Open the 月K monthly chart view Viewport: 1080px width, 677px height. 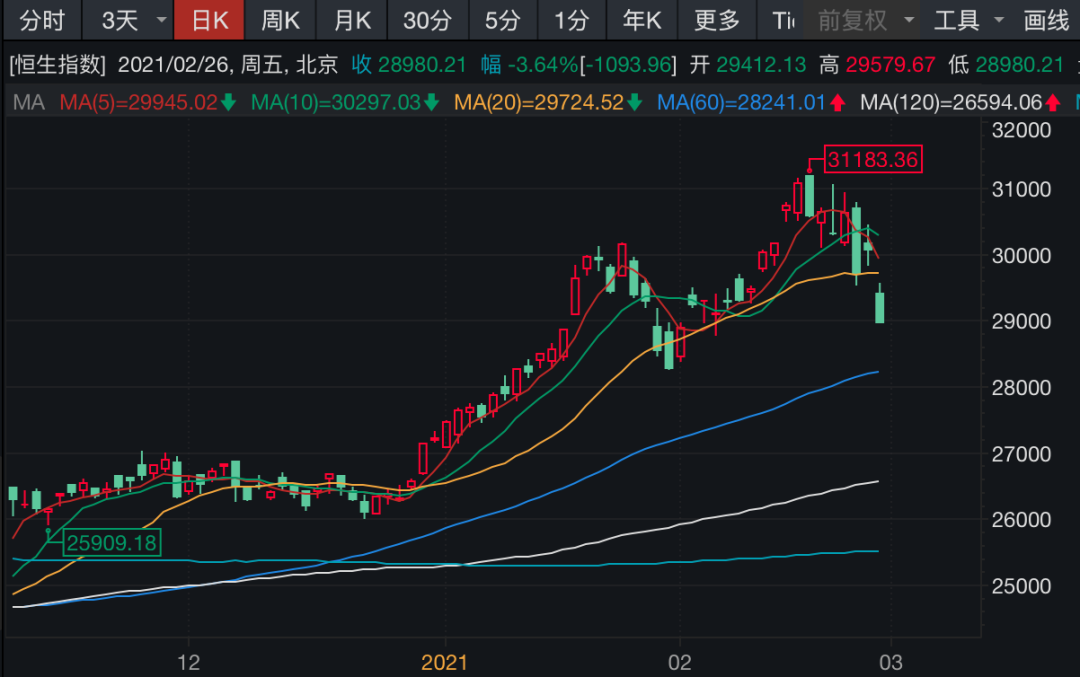351,19
